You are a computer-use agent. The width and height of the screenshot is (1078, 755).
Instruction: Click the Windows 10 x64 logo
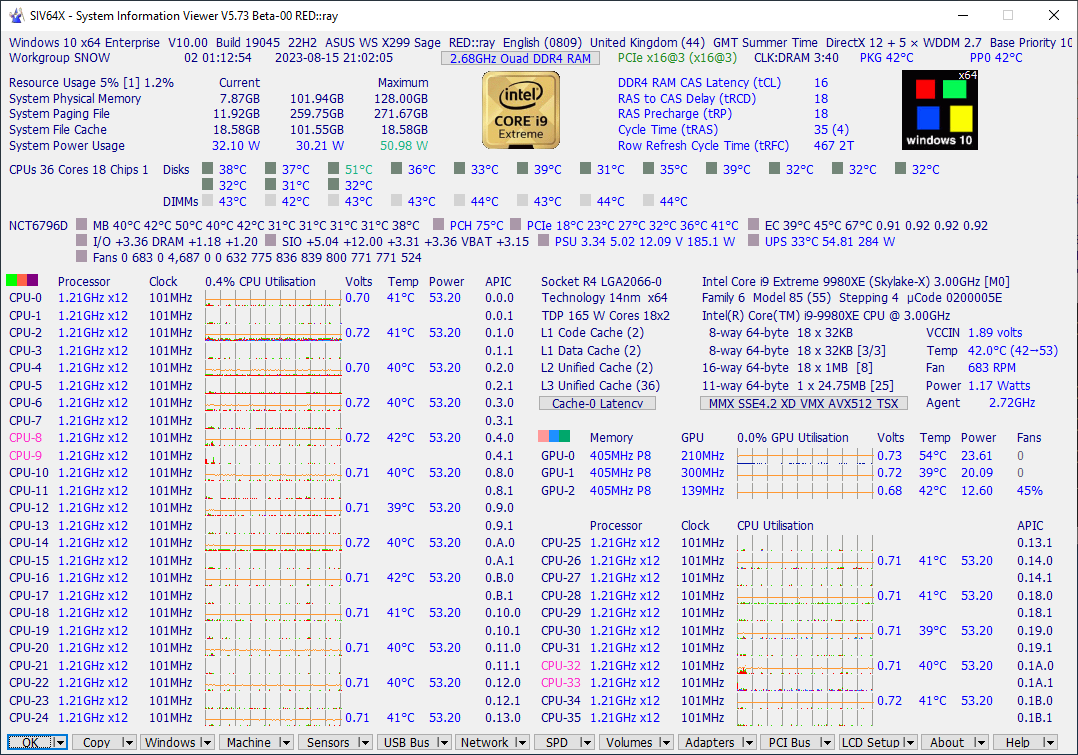(939, 112)
